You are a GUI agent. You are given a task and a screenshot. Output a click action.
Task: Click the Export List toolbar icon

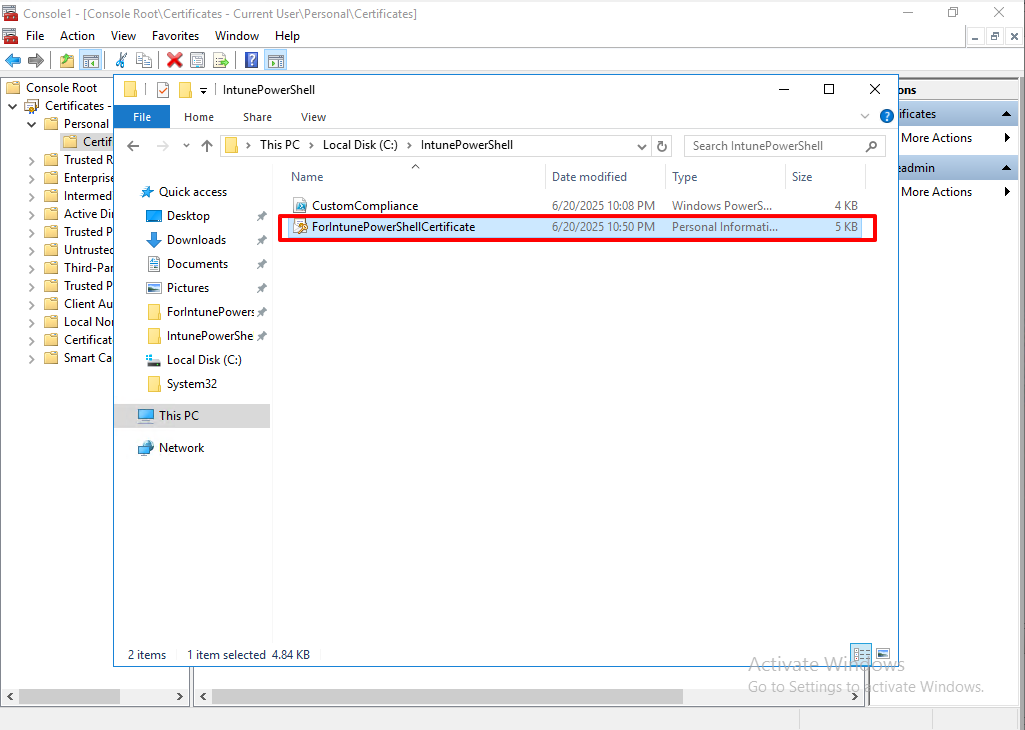click(x=221, y=61)
